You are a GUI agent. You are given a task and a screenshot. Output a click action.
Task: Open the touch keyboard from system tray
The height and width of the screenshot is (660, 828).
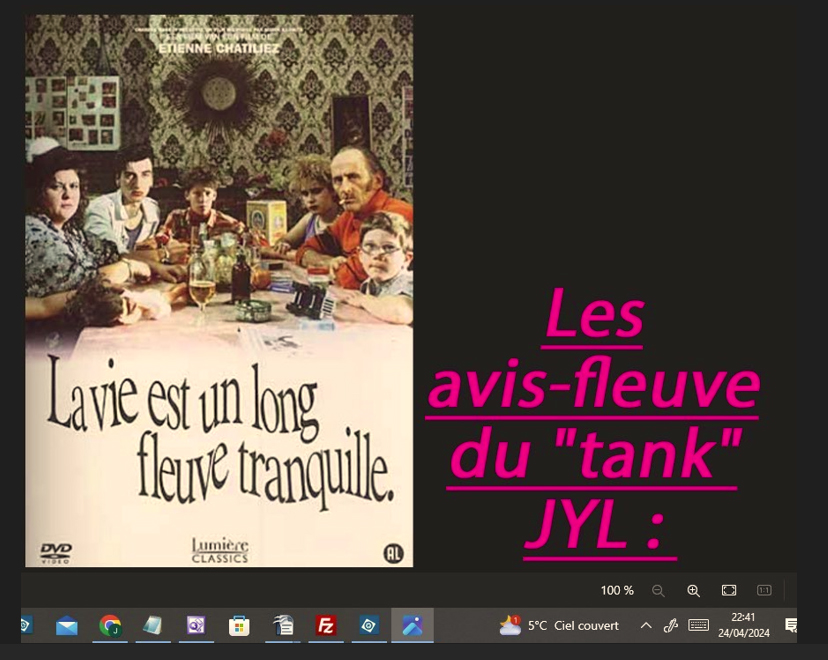698,626
